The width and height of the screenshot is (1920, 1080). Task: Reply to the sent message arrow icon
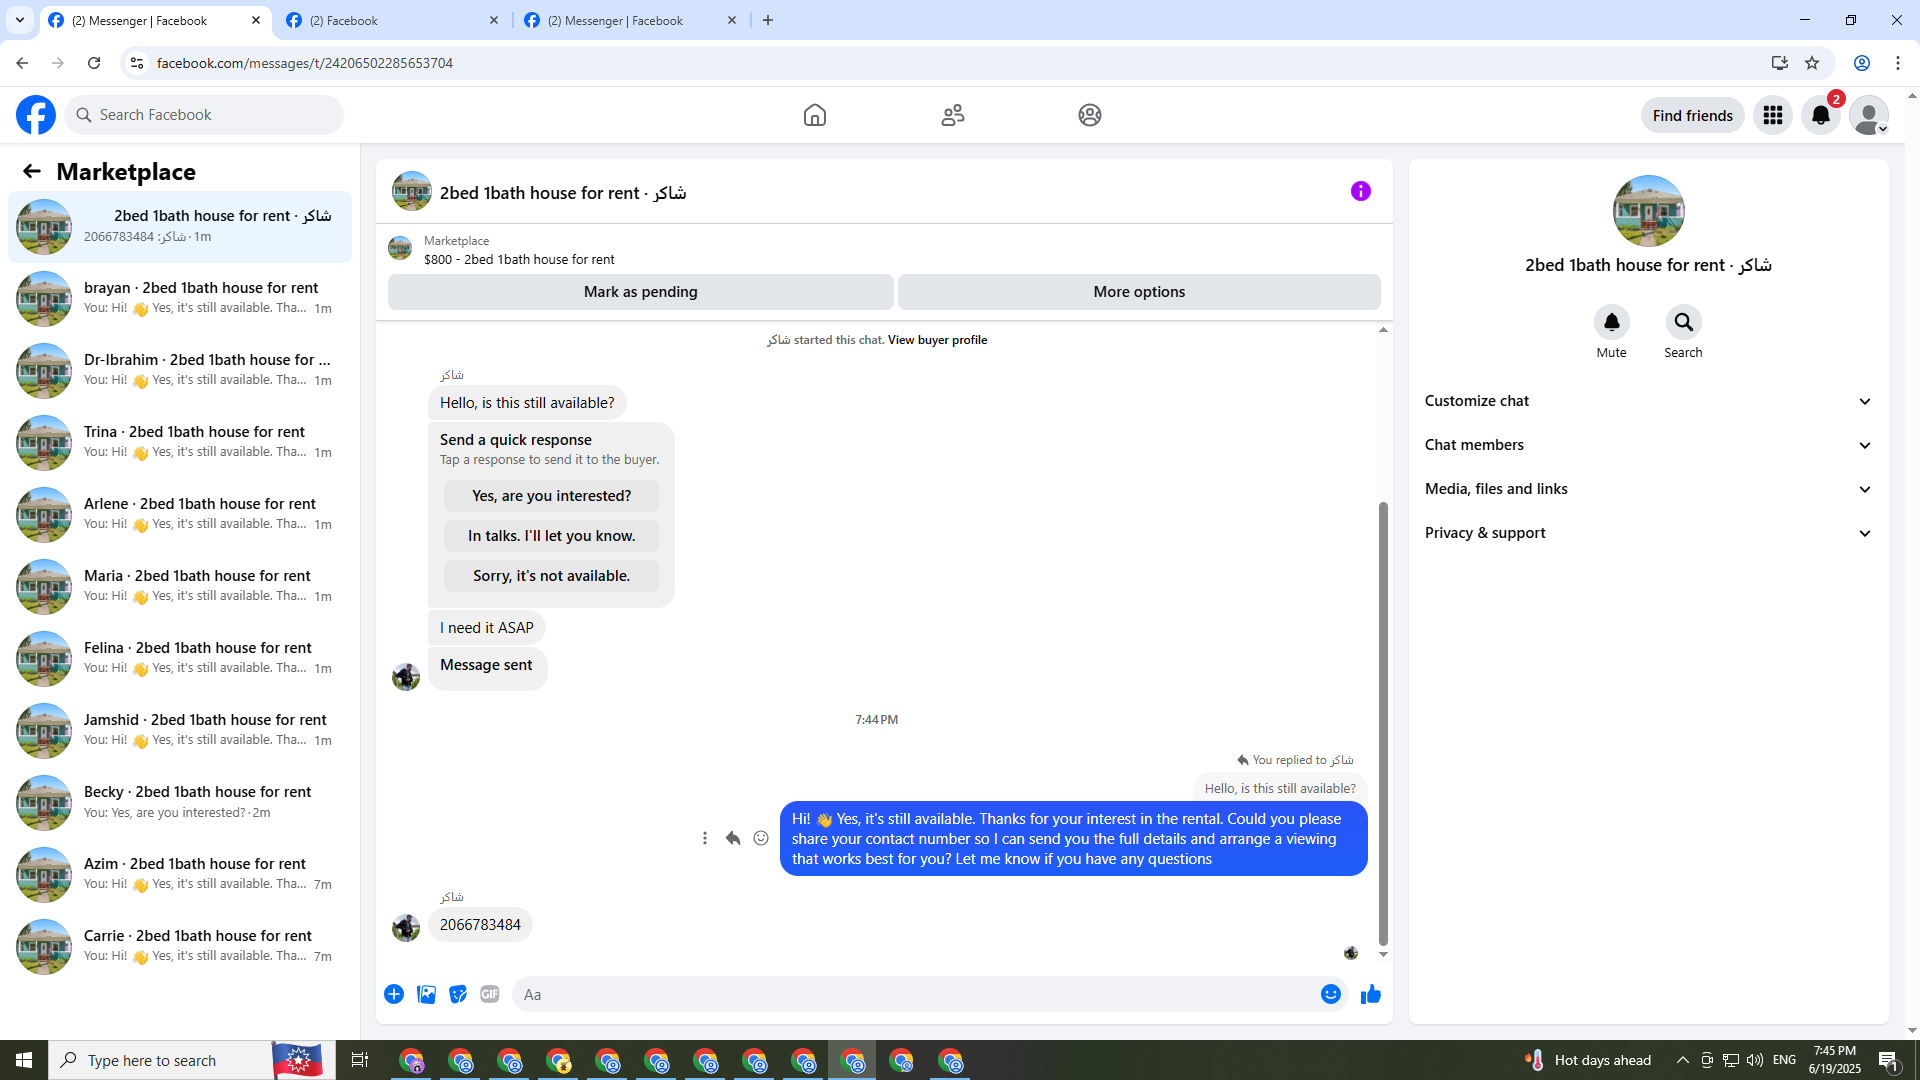tap(733, 838)
